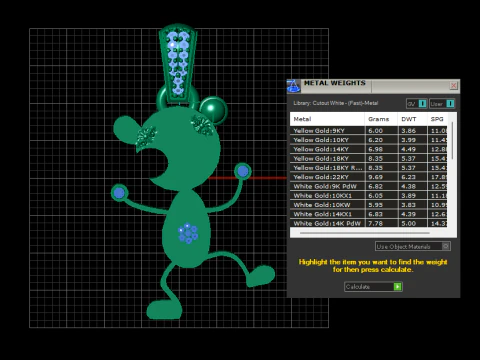Click the Grams column header
The height and width of the screenshot is (360, 480).
click(381, 119)
